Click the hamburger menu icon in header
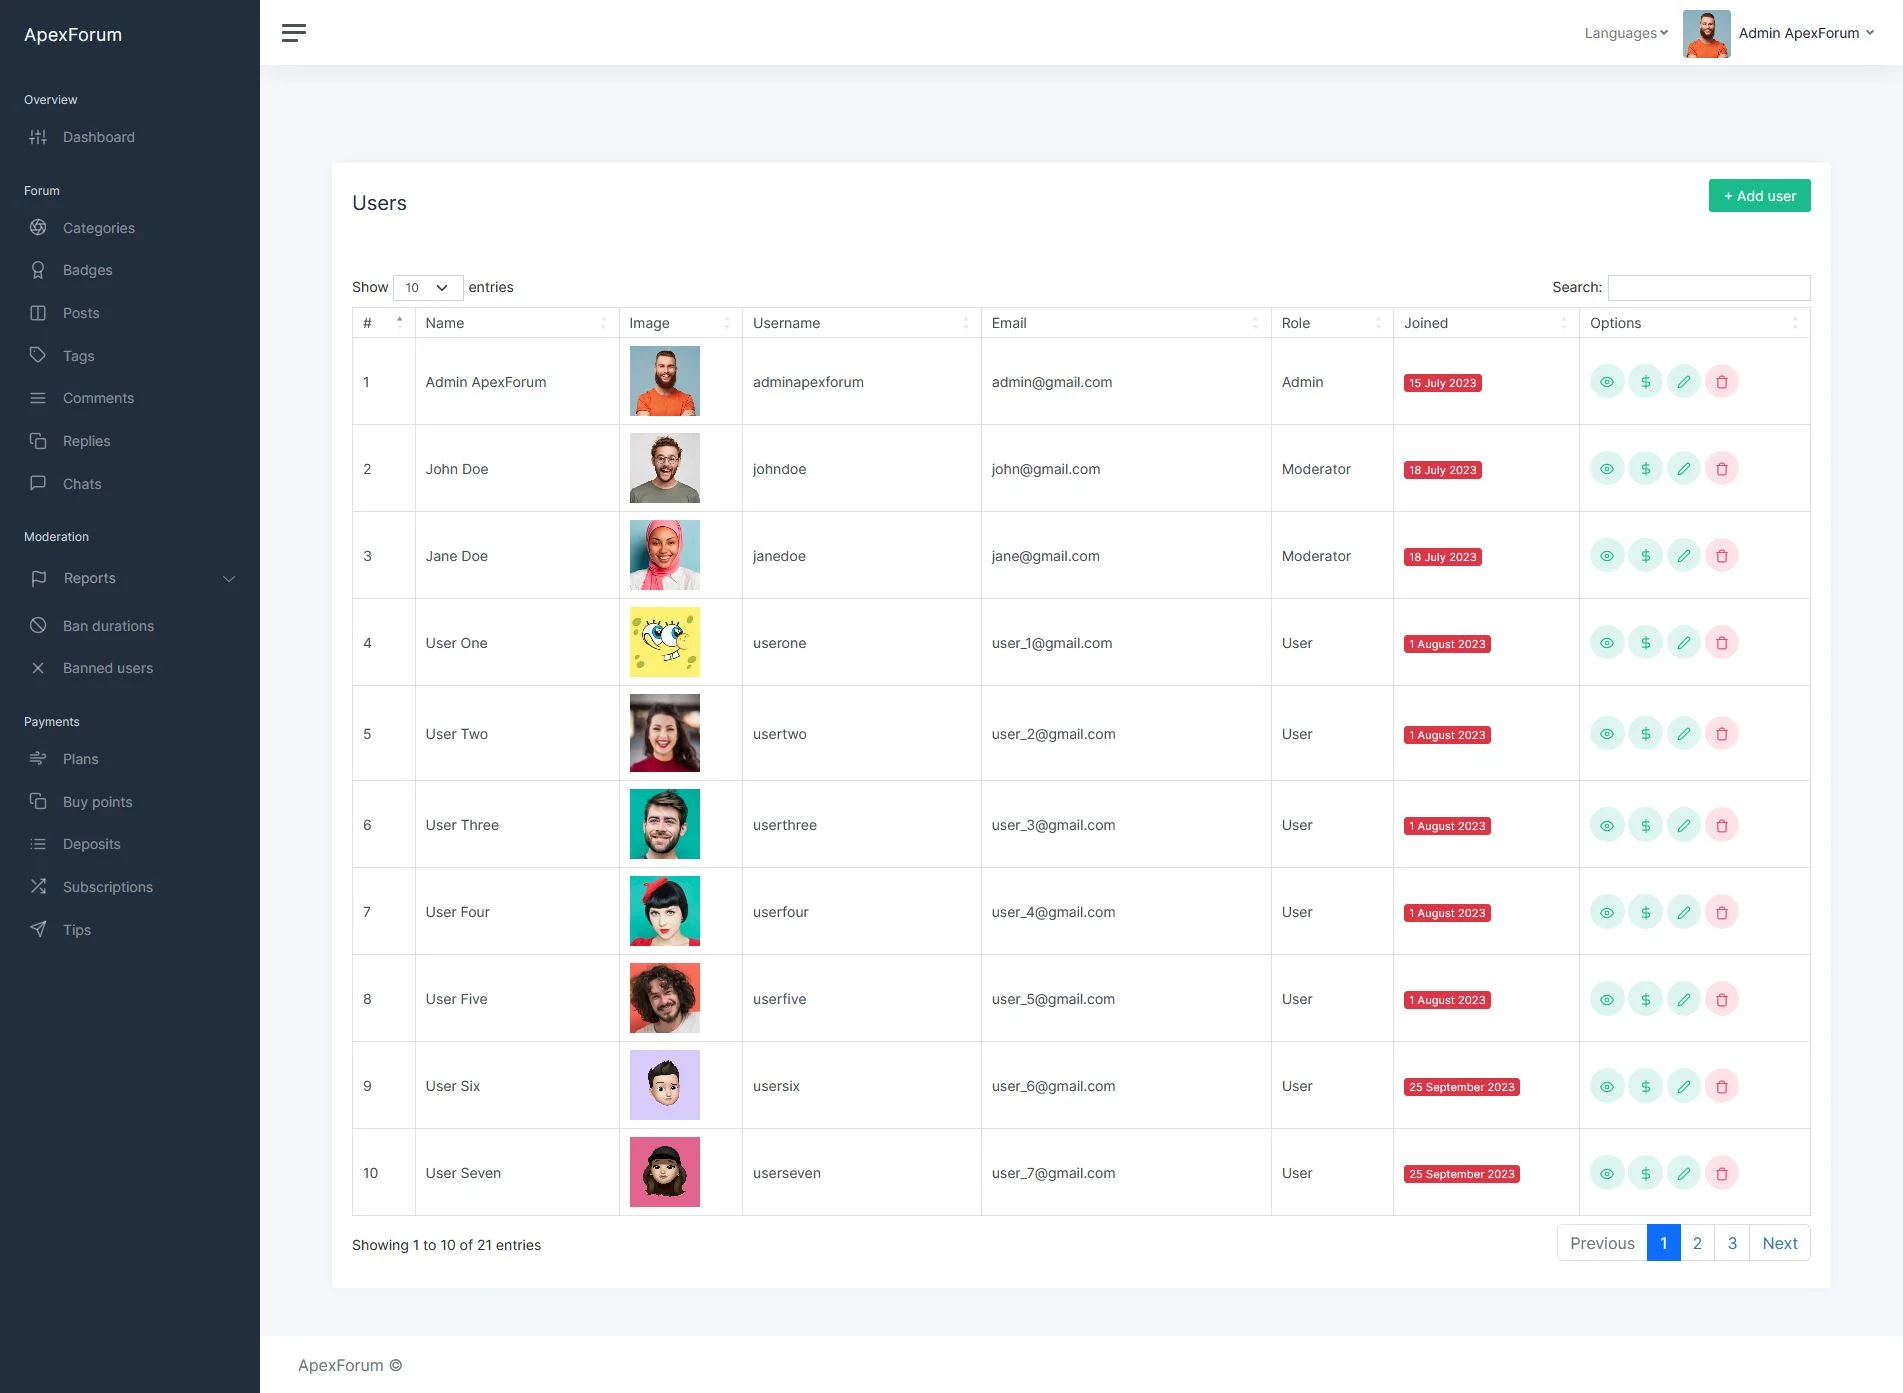Screen dimensions: 1903x1393 [x=294, y=33]
